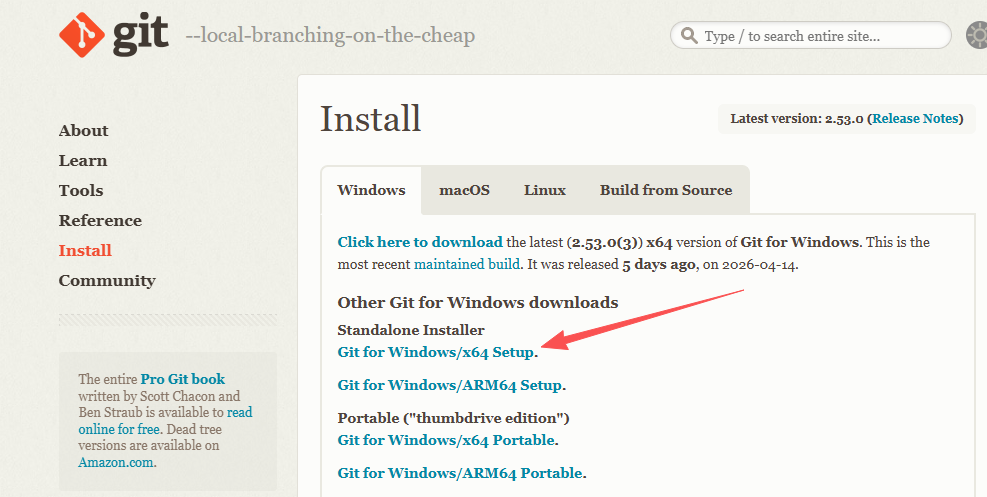Open the Release Notes link
987x497 pixels.
[915, 118]
